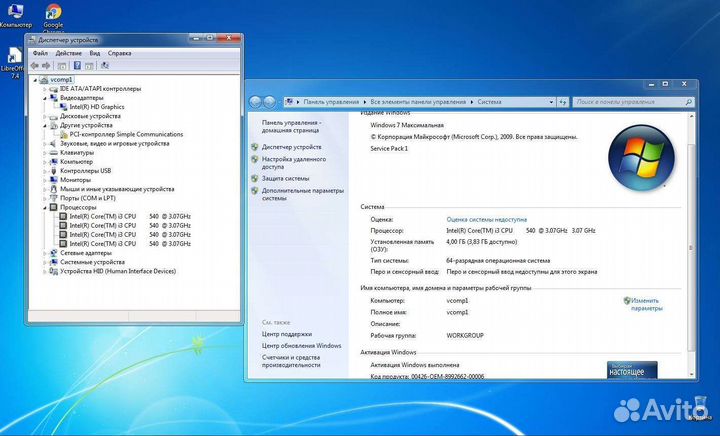Open Диспетчер устройств link in System sidebar

click(x=292, y=147)
